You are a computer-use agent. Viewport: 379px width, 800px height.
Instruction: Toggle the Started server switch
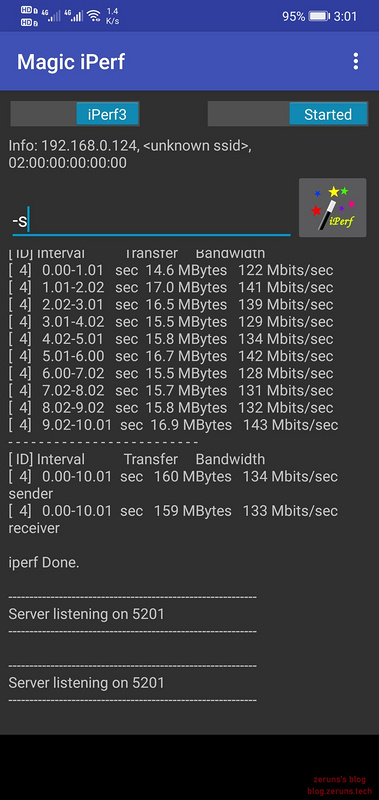[288, 114]
